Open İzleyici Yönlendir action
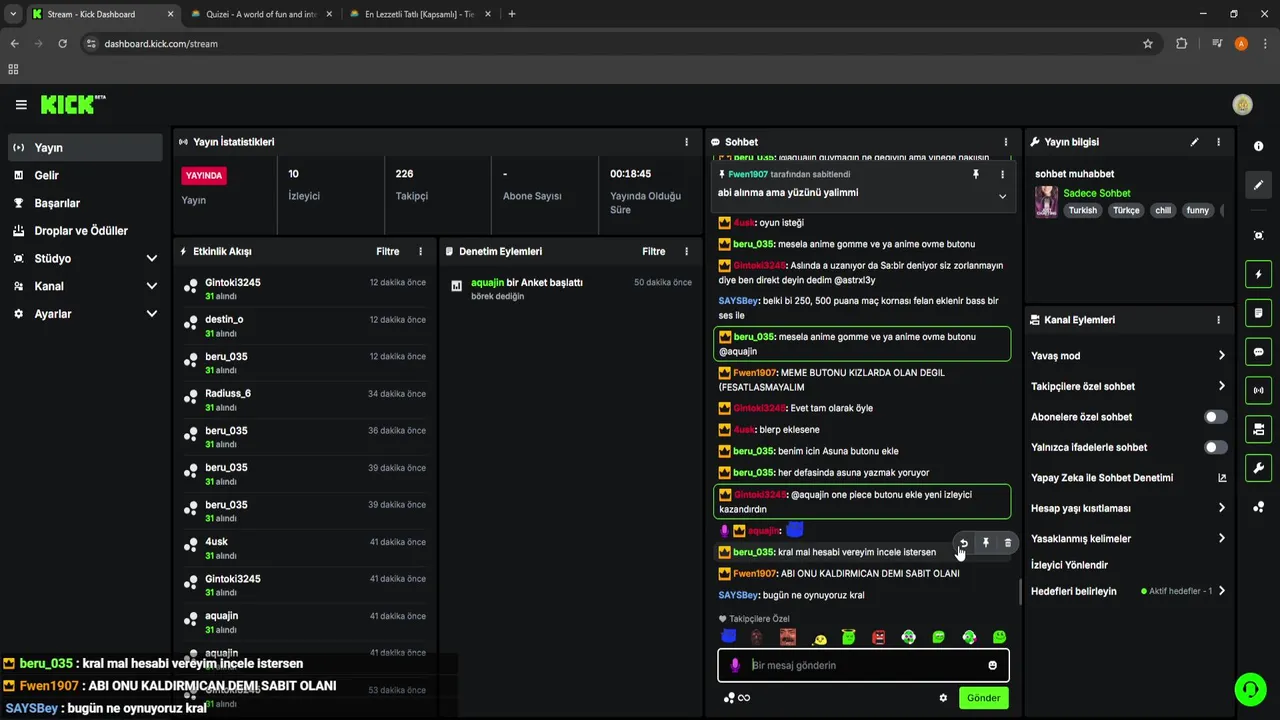The height and width of the screenshot is (720, 1280). (1069, 565)
